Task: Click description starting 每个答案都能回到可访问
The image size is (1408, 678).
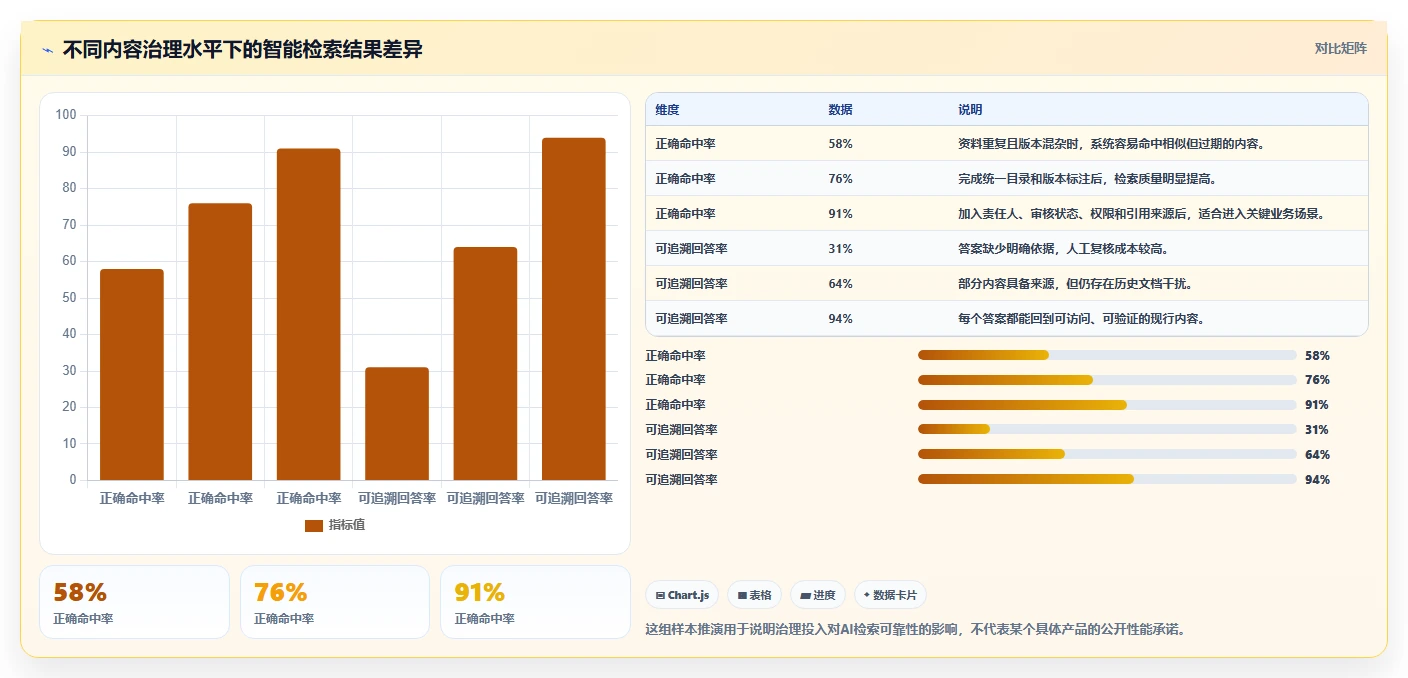Action: (x=1081, y=319)
